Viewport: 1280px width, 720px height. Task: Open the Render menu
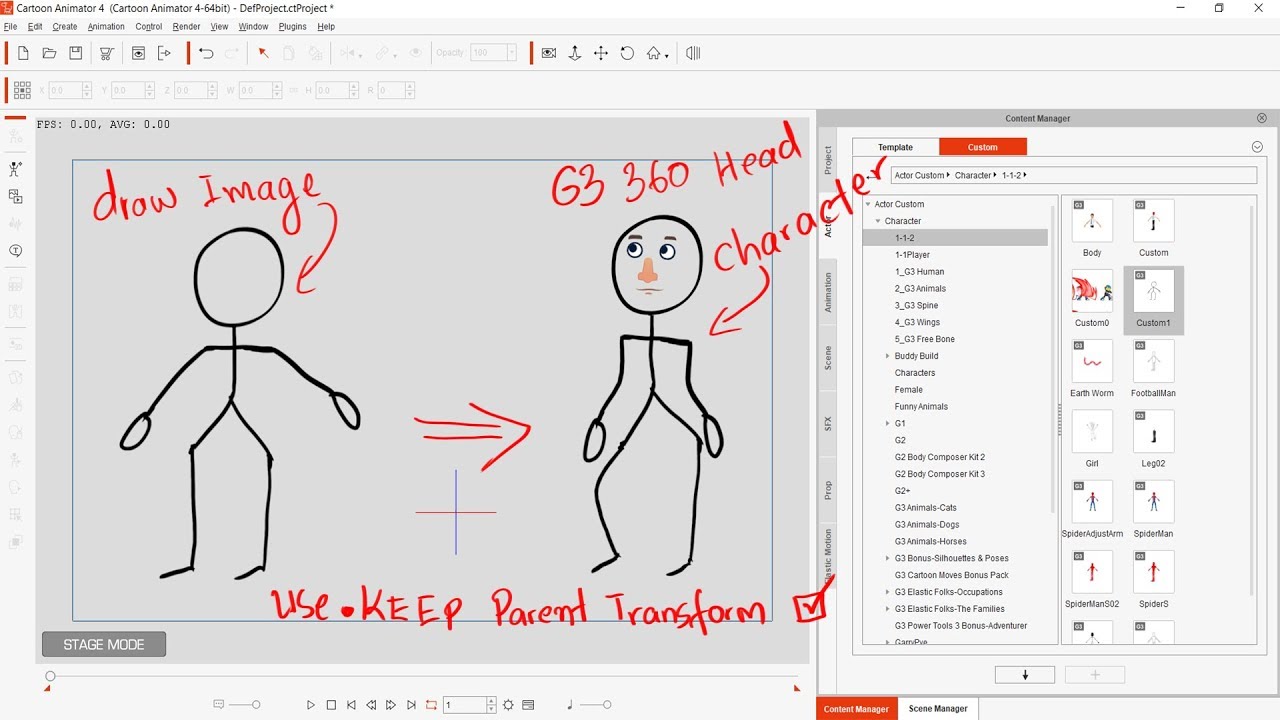click(186, 27)
